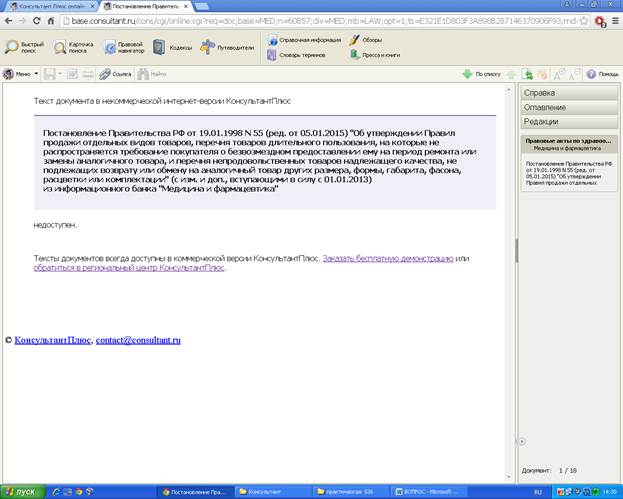
Task: Switch to the Консультант Плюс онлайн browser tab
Action: pos(52,6)
